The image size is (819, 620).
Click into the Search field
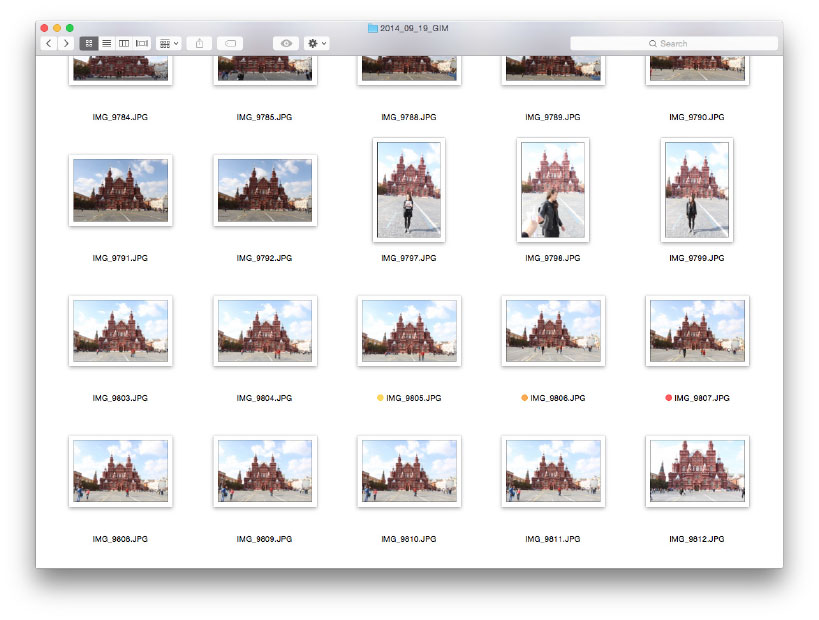tap(674, 44)
